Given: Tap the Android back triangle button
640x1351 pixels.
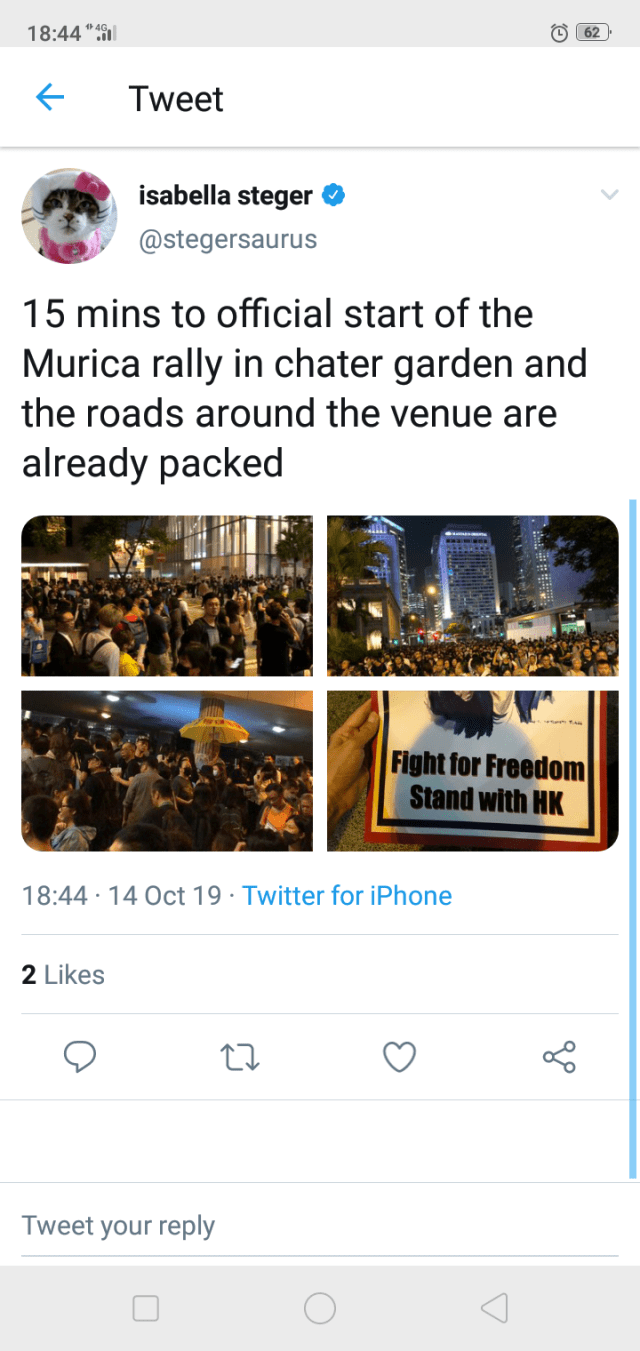Looking at the screenshot, I should (494, 1308).
